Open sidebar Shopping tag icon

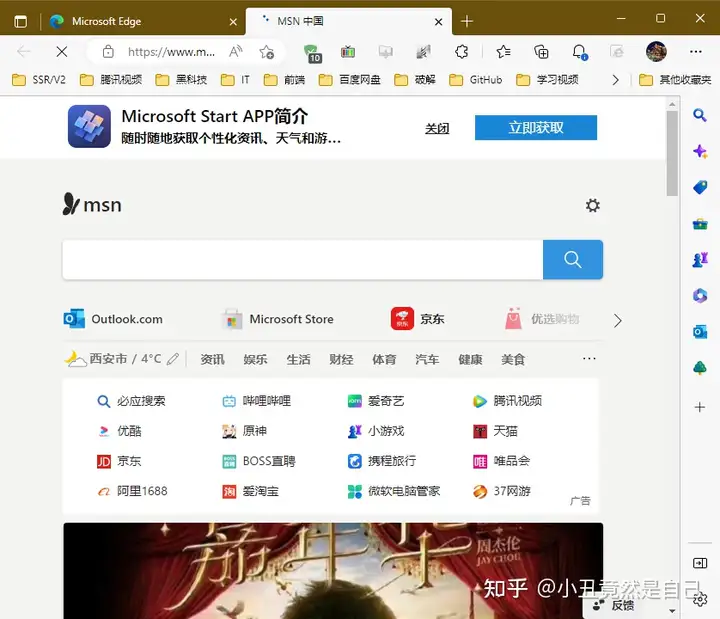700,187
